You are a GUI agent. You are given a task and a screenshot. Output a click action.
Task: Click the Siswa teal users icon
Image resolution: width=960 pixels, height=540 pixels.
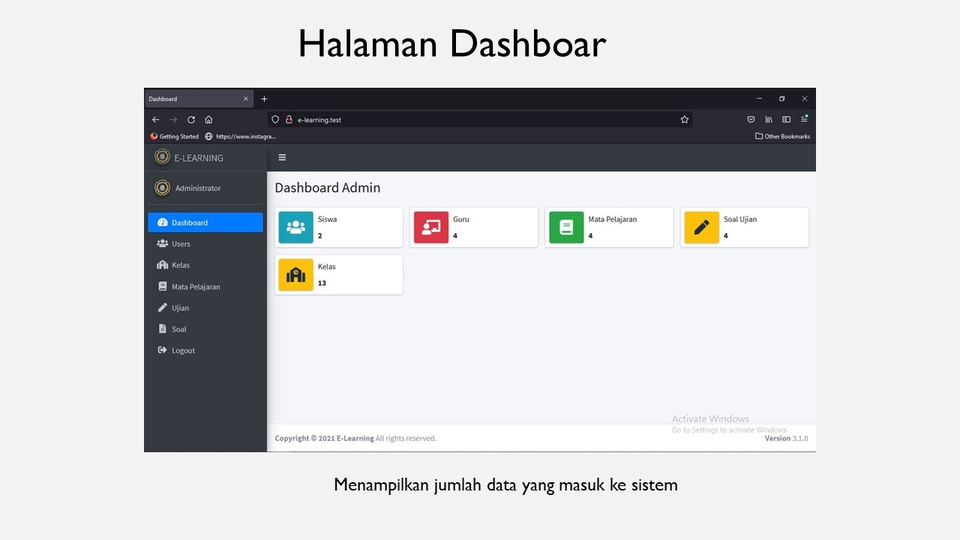(296, 227)
